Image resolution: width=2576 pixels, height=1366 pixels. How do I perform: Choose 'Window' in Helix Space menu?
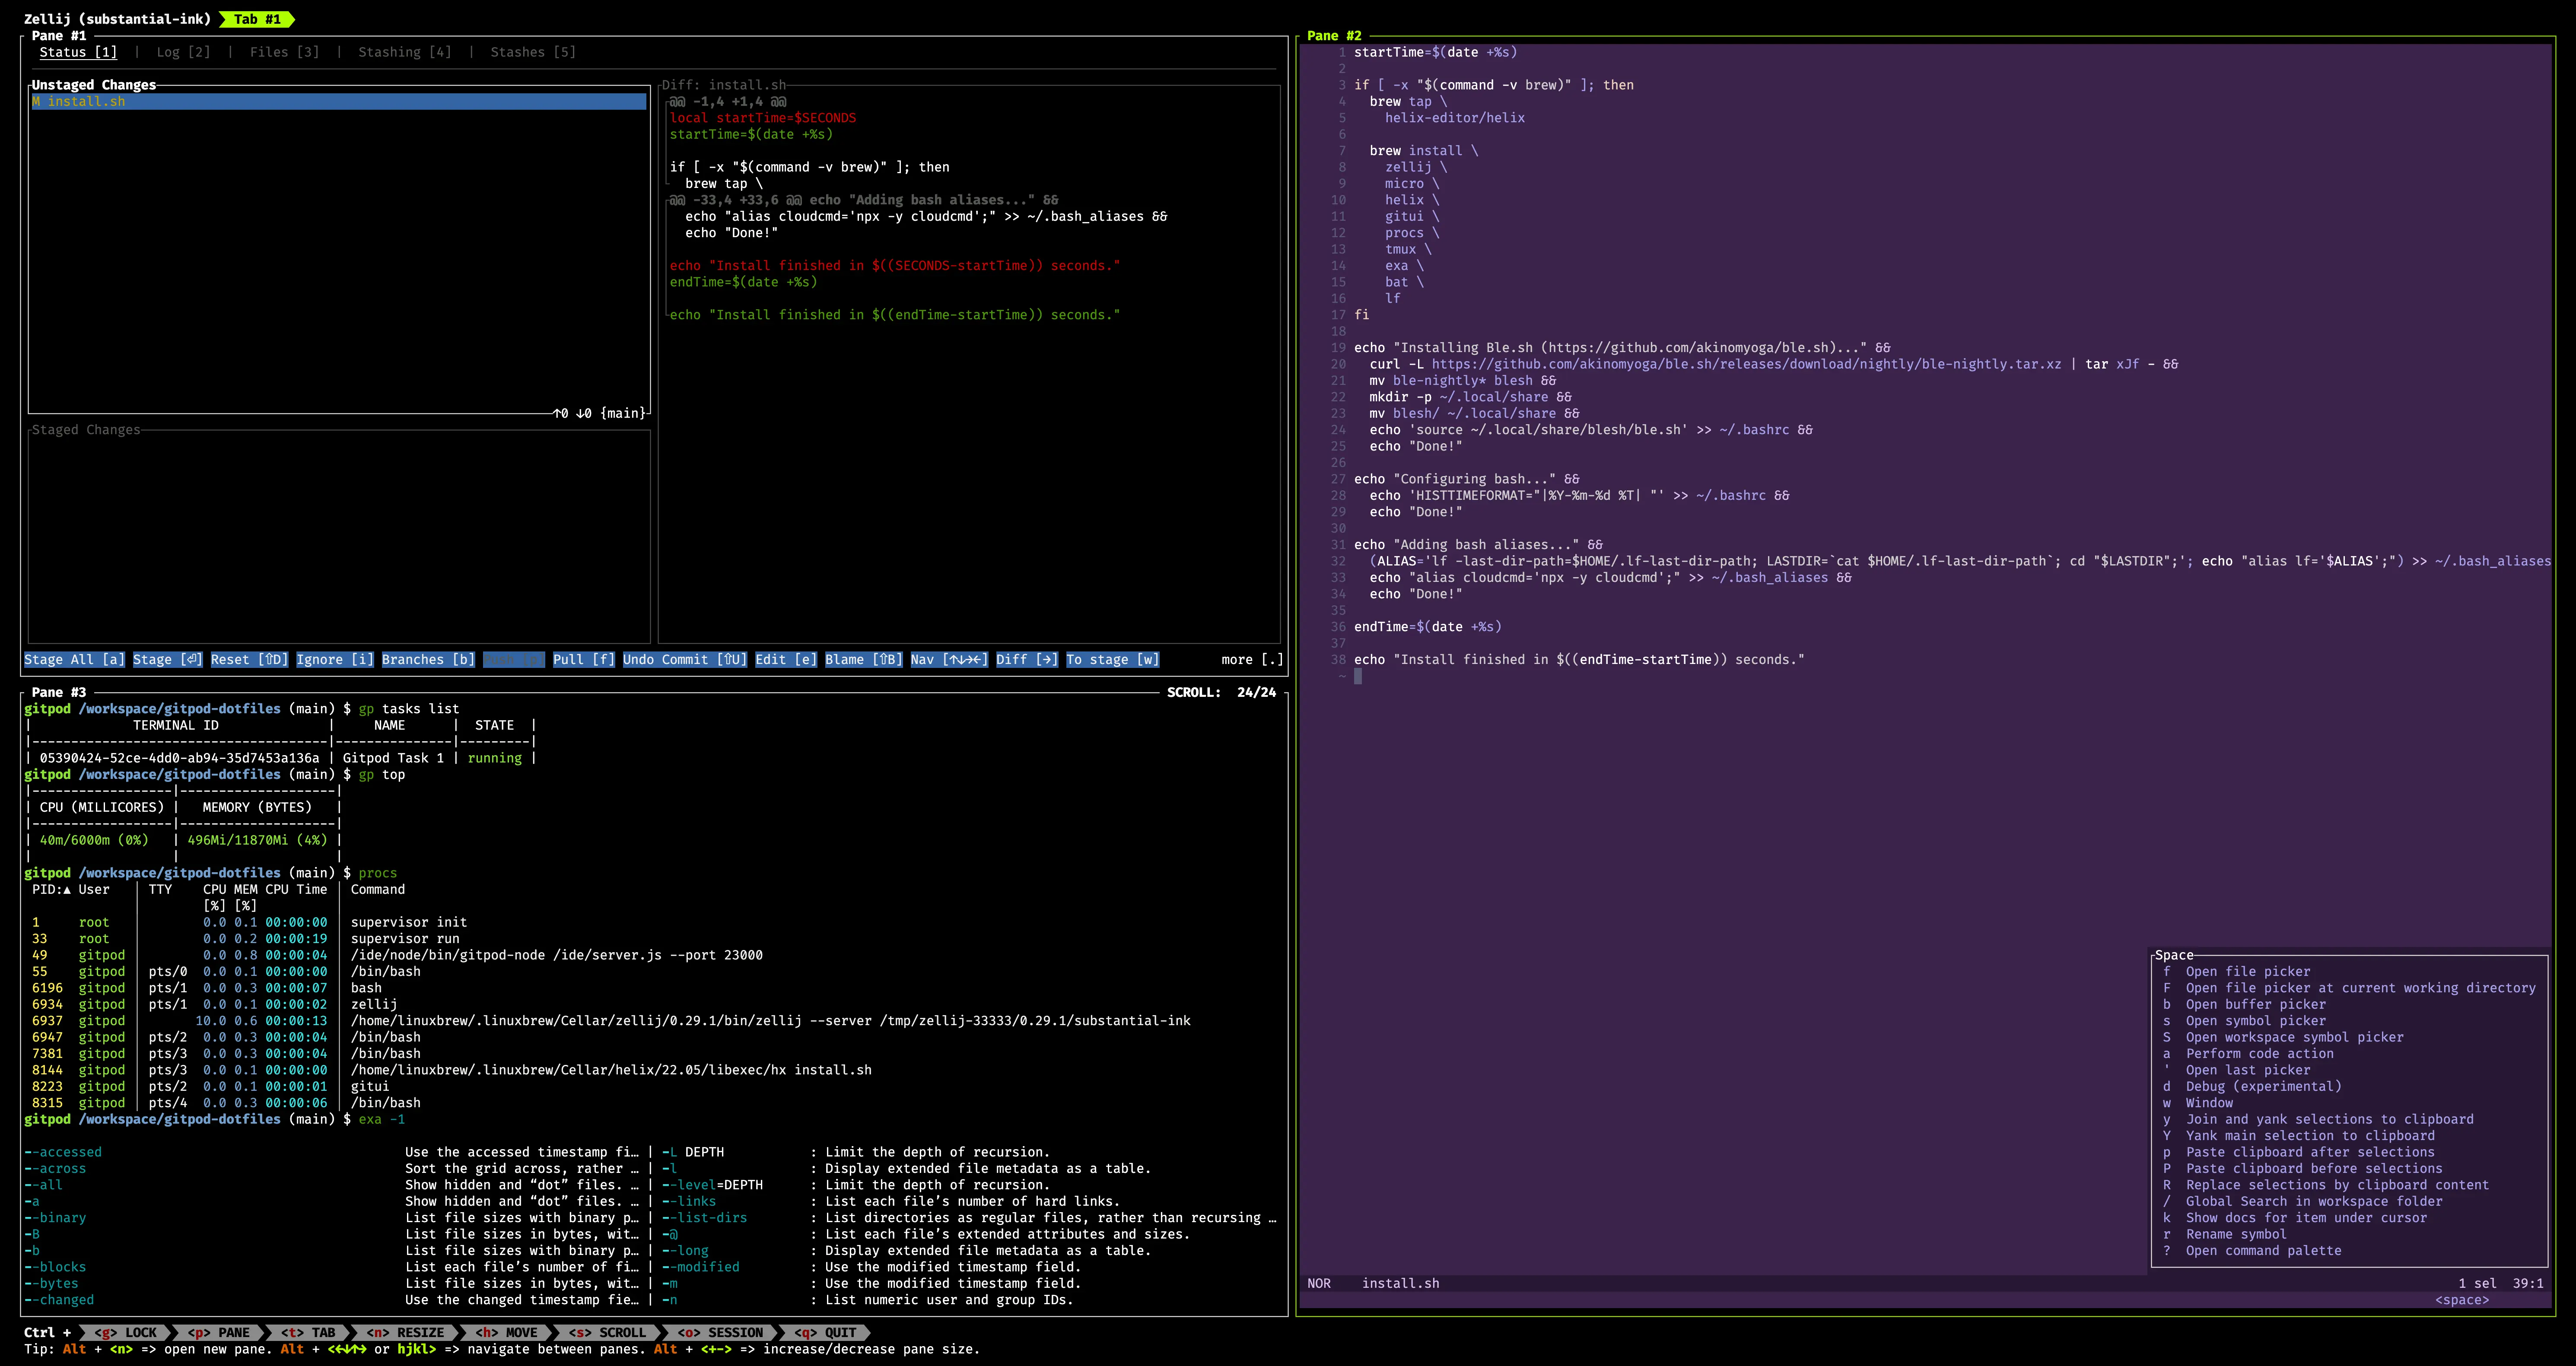[x=2198, y=1102]
